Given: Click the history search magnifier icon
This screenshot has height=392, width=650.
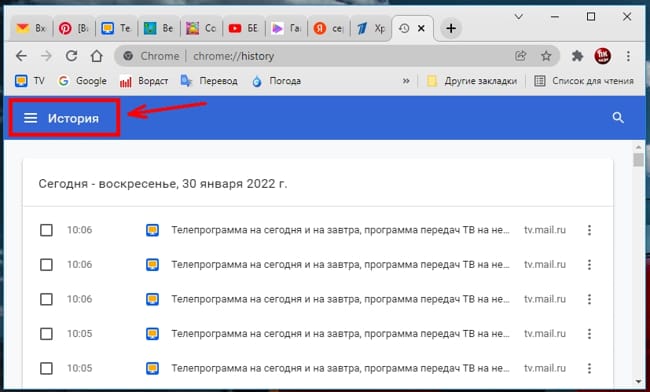Looking at the screenshot, I should [618, 118].
